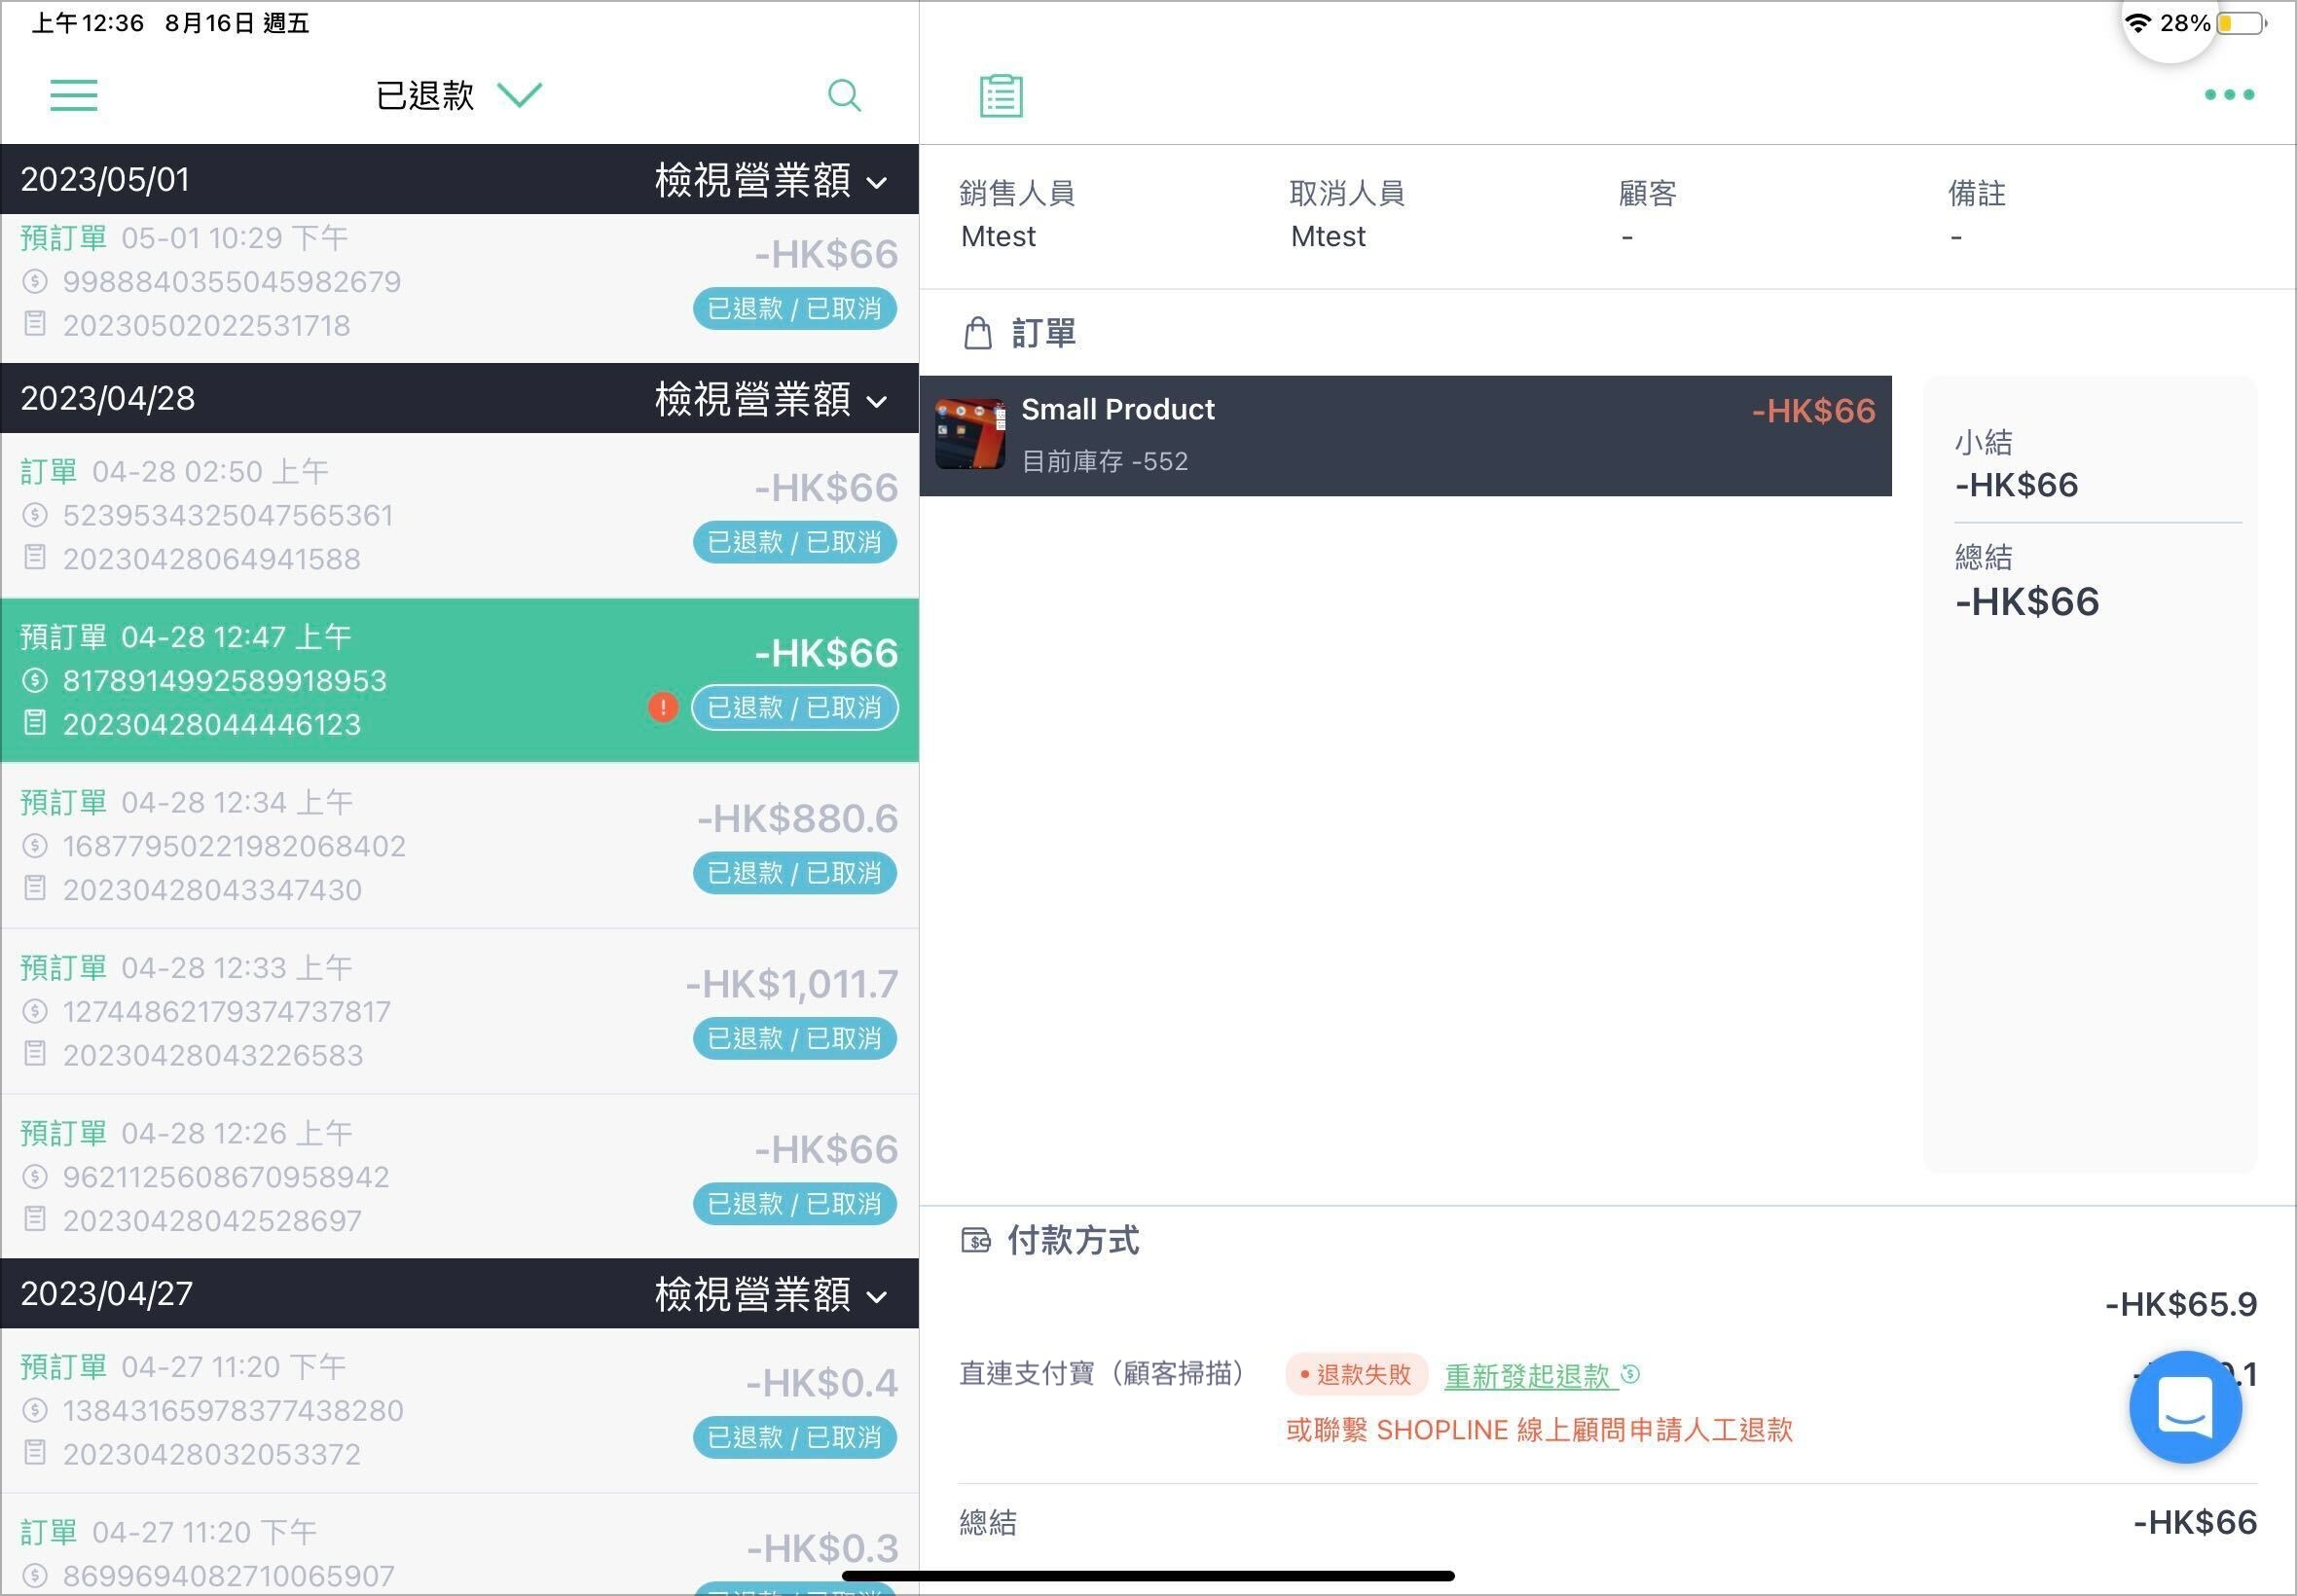Screen dimensions: 2297x1596
Task: Click the retry refund circular icon
Action: (x=1631, y=1374)
